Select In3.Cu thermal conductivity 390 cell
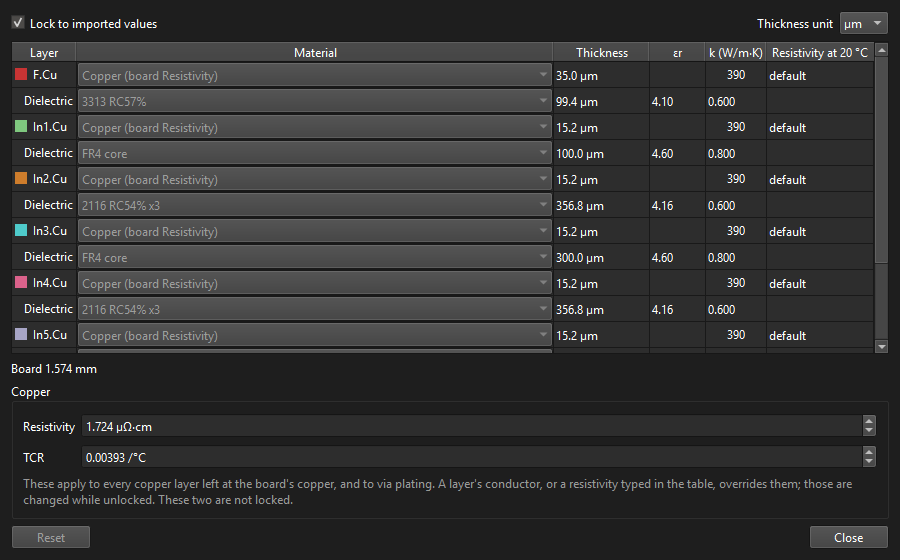Viewport: 900px width, 560px height. [736, 231]
